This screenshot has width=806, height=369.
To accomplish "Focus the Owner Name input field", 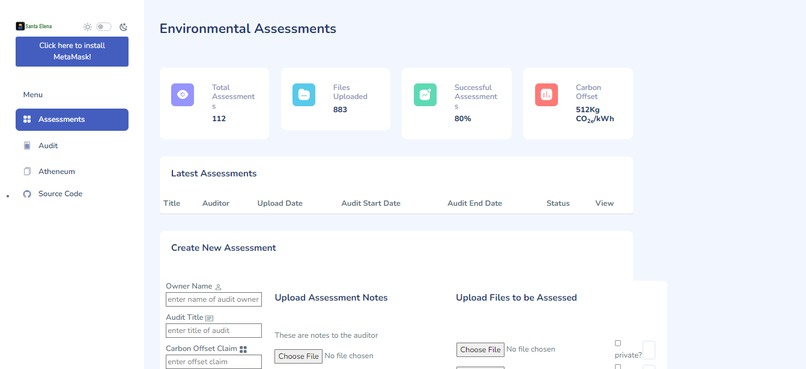I will pyautogui.click(x=213, y=299).
